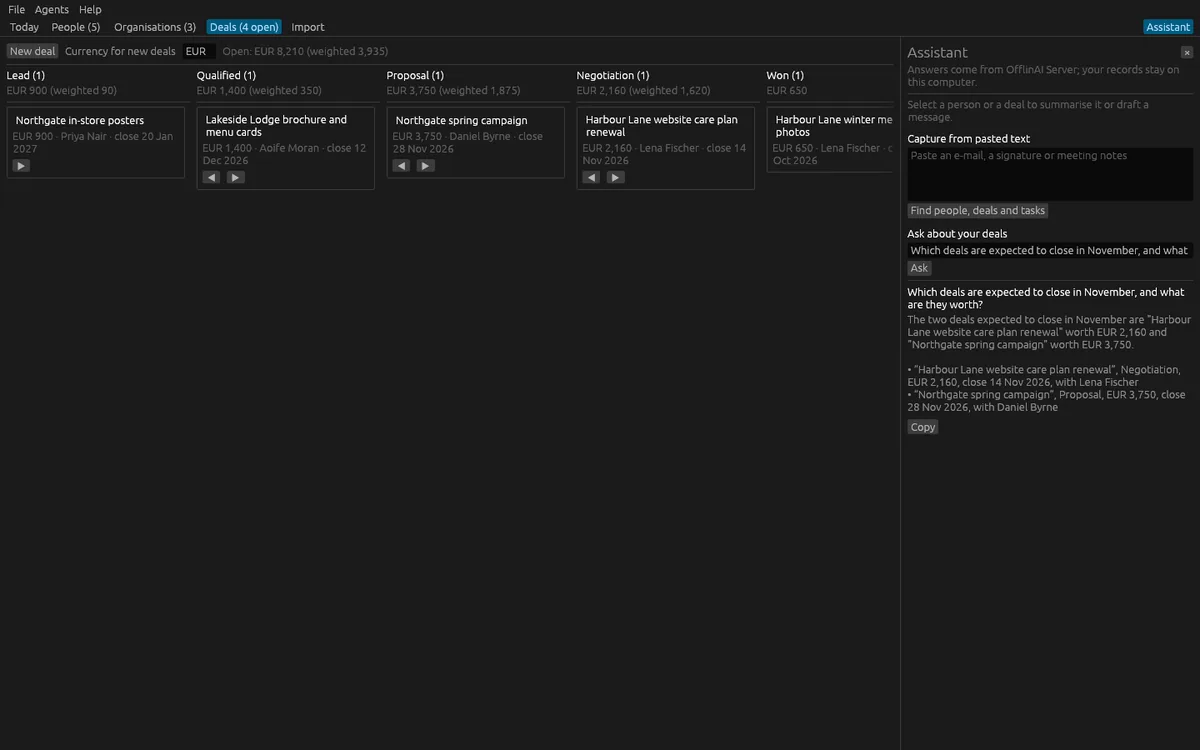Screen dimensions: 1200x750
Task: Click the New deal button
Action: (x=33, y=51)
